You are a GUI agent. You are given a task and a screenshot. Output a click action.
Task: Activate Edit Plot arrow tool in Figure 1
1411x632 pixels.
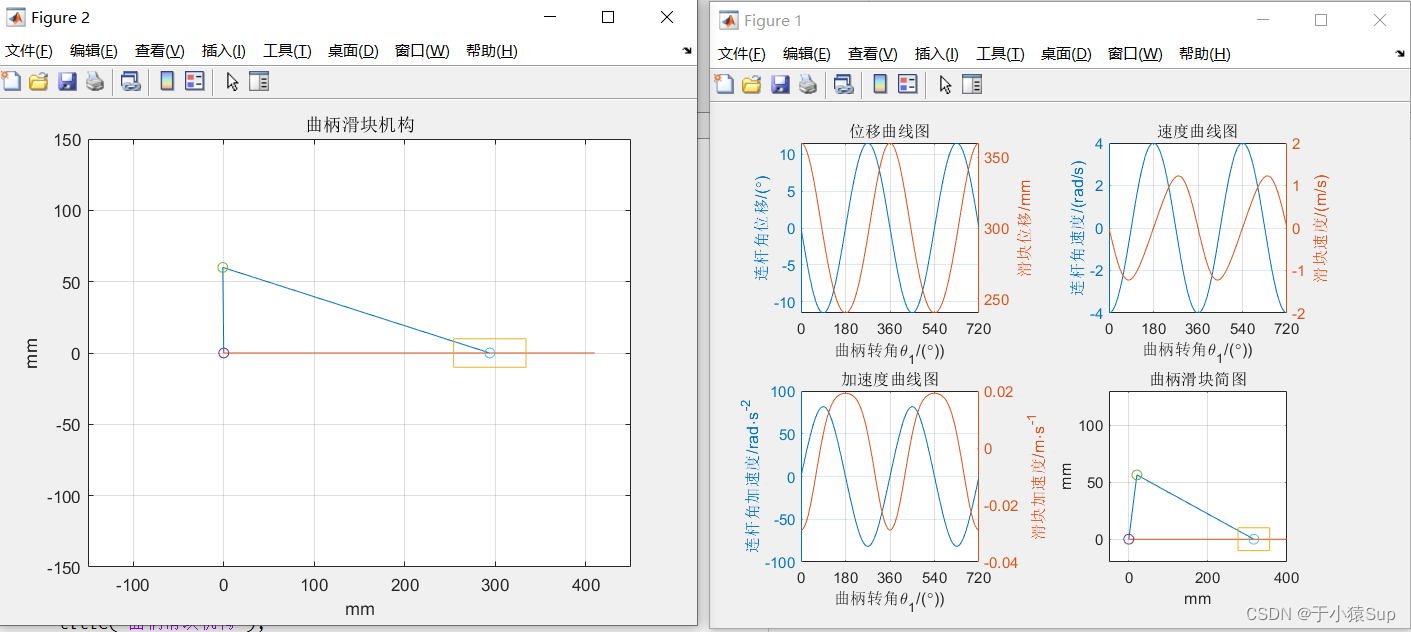coord(945,84)
